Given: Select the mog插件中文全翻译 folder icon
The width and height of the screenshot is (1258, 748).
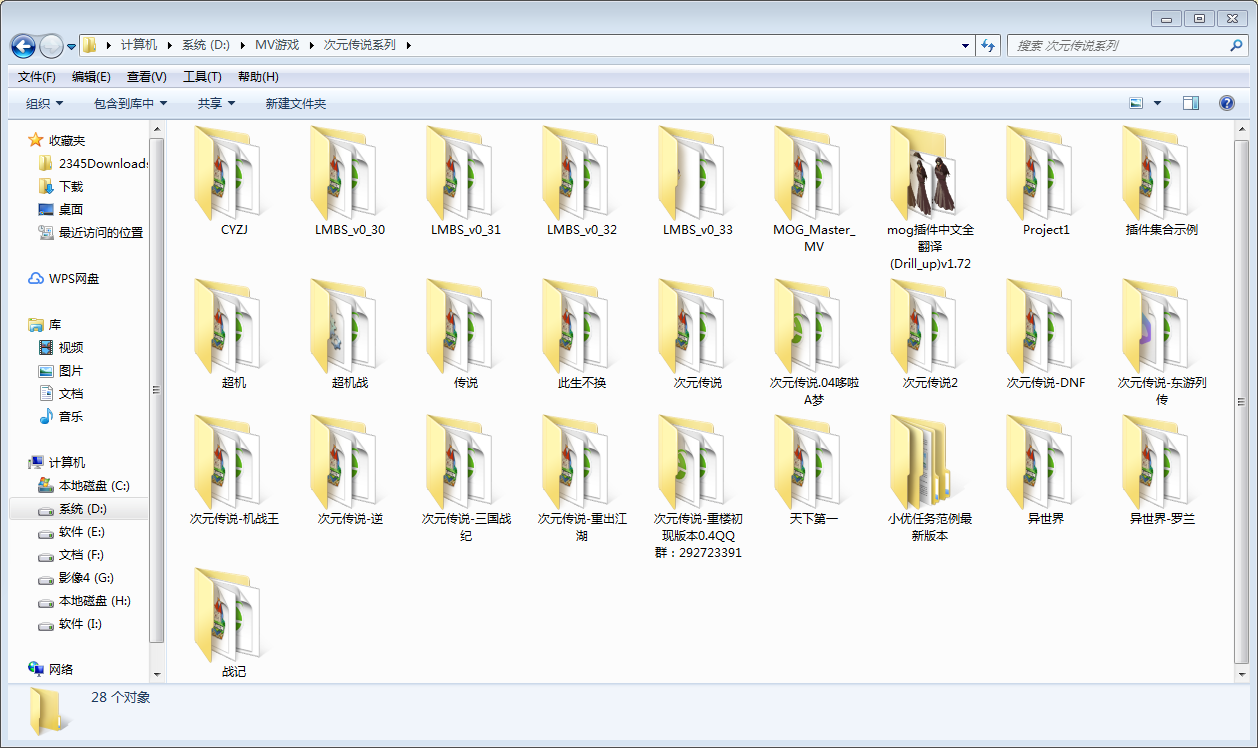Looking at the screenshot, I should click(929, 172).
